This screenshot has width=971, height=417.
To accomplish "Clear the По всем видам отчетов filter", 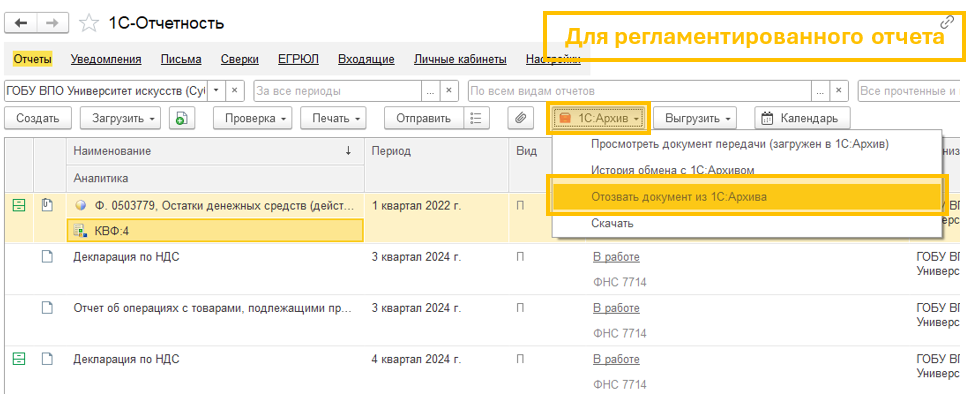I will pos(838,90).
